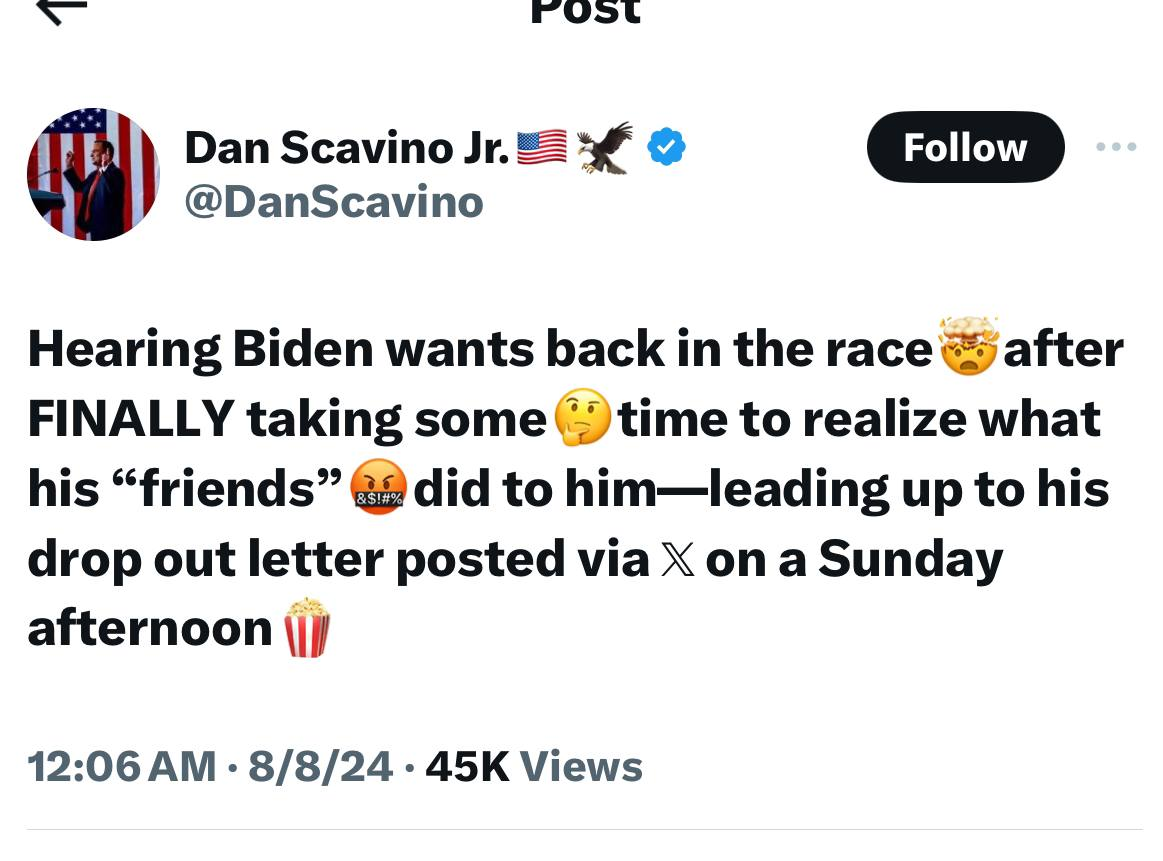Click the eagle emoji beside the name
This screenshot has width=1163, height=861.
coord(605,148)
